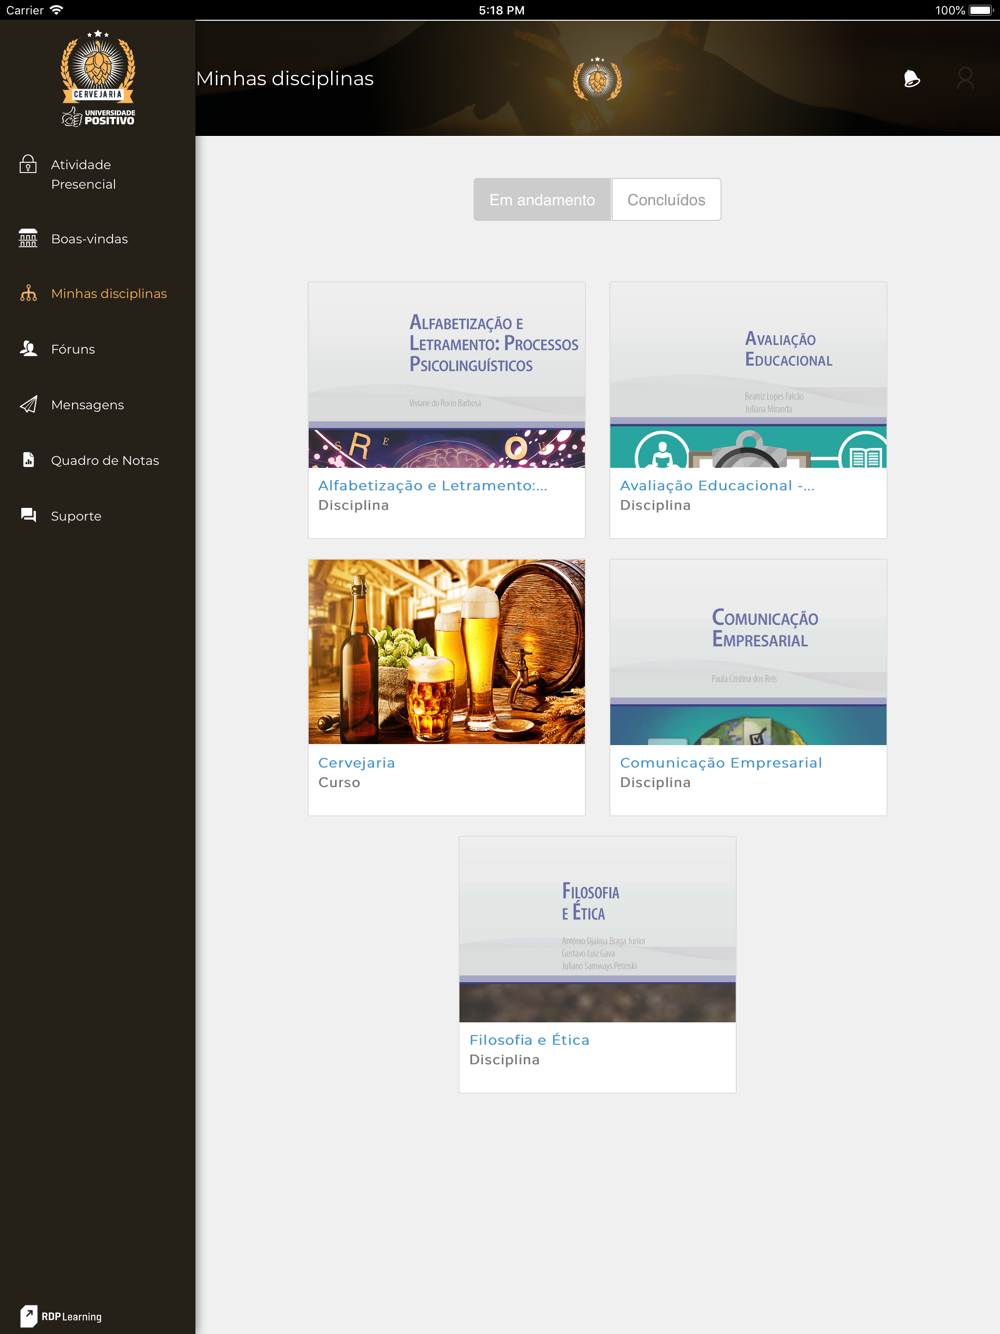Open notifications bell in header
The width and height of the screenshot is (1000, 1334).
click(x=911, y=79)
